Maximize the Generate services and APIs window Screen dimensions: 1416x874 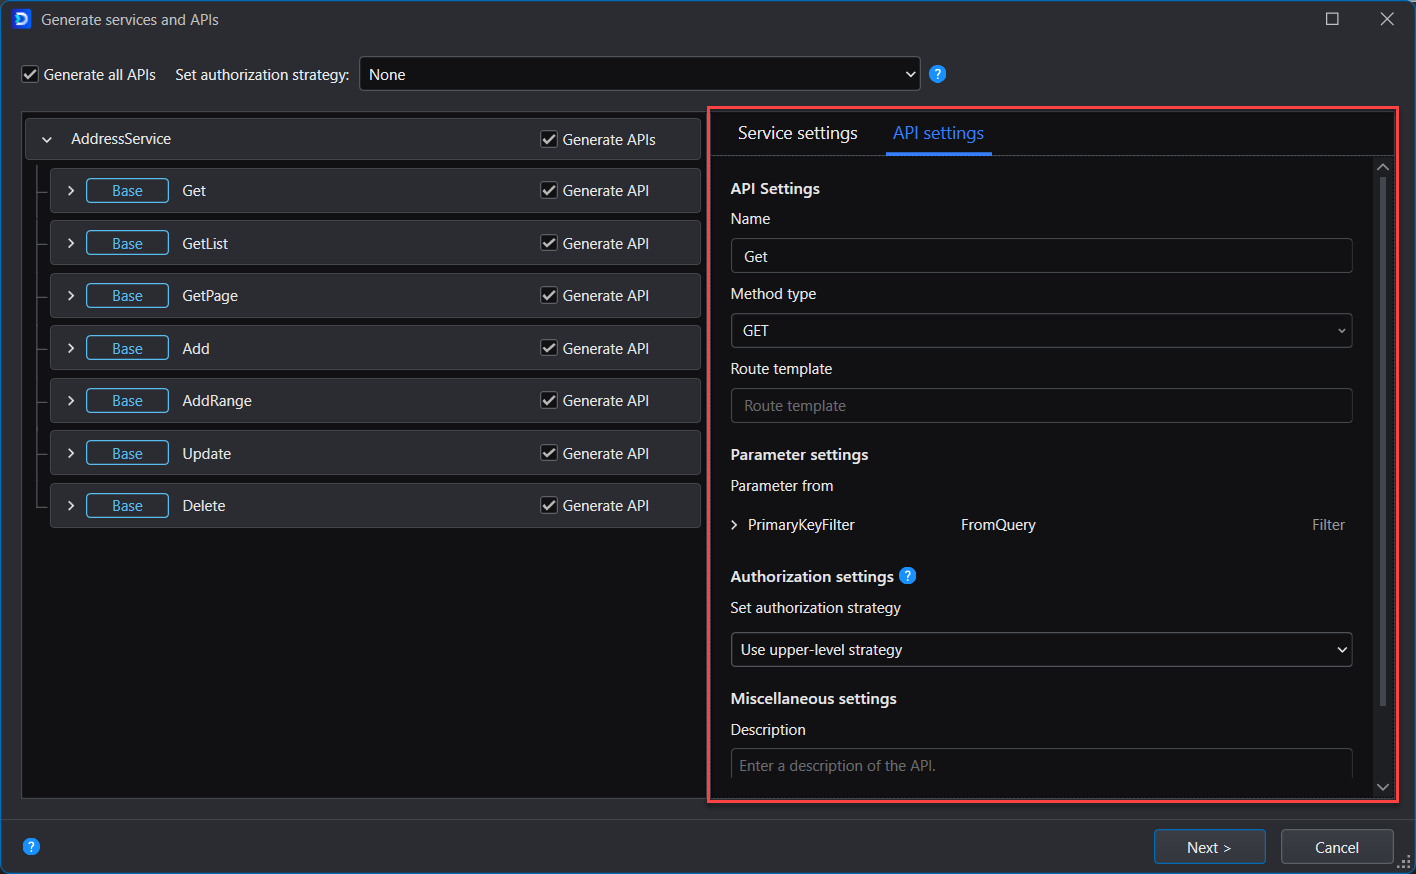(1332, 19)
